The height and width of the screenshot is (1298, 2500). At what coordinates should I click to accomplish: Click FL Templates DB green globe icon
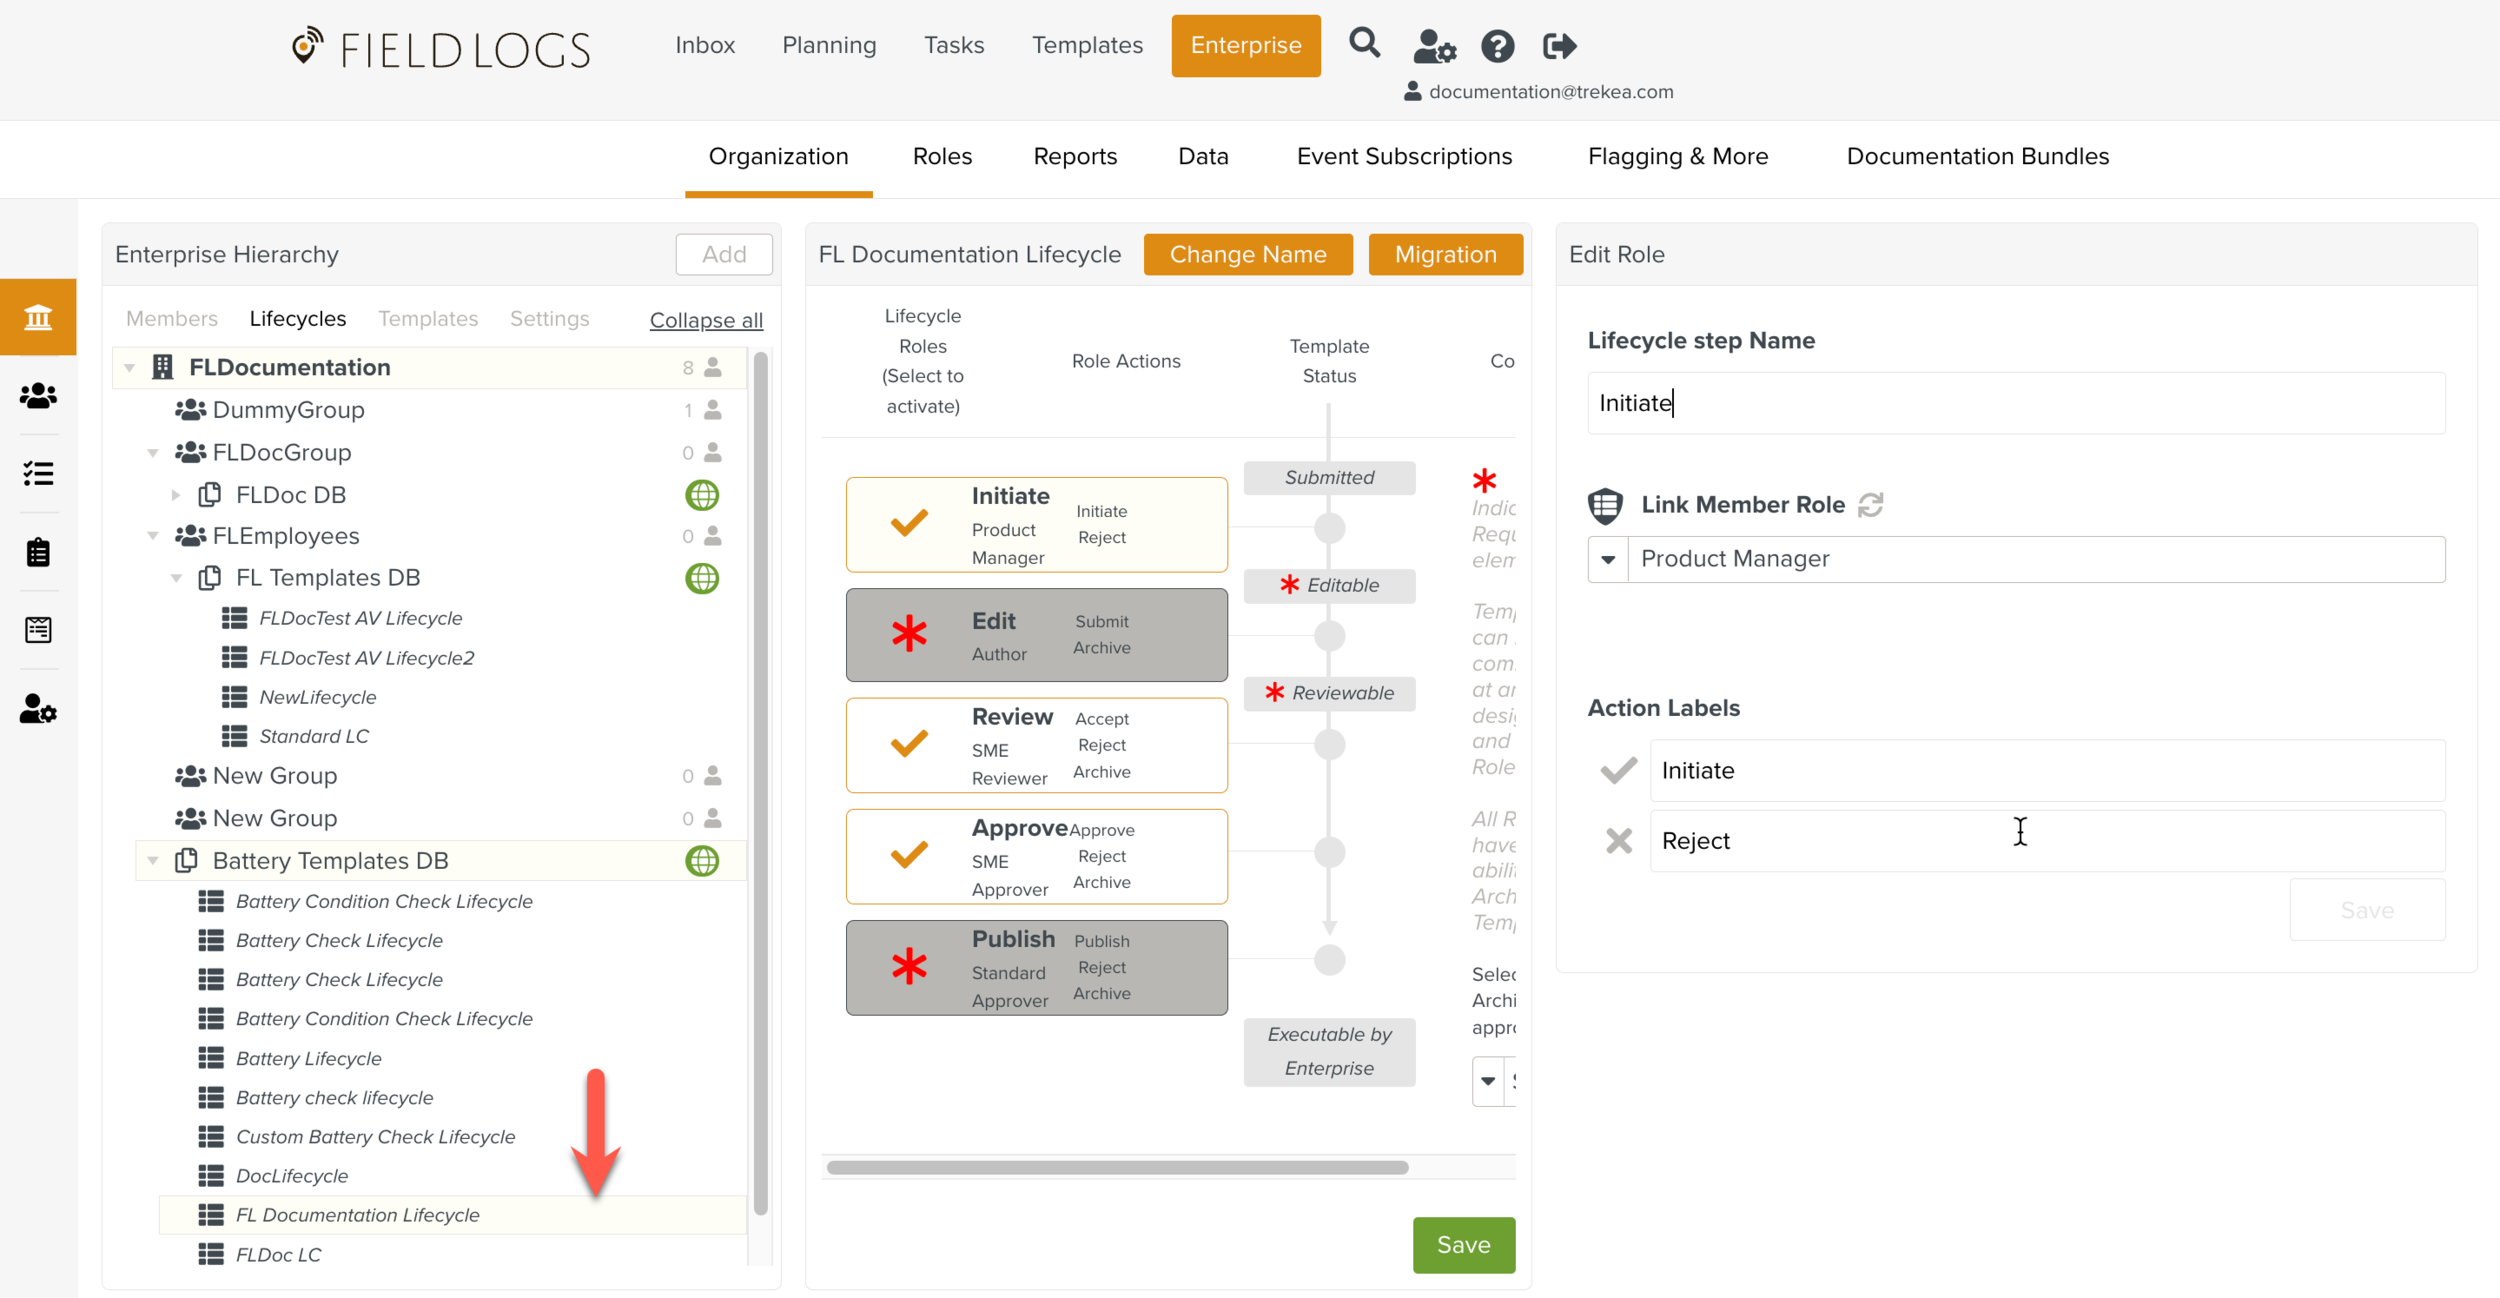click(x=702, y=578)
